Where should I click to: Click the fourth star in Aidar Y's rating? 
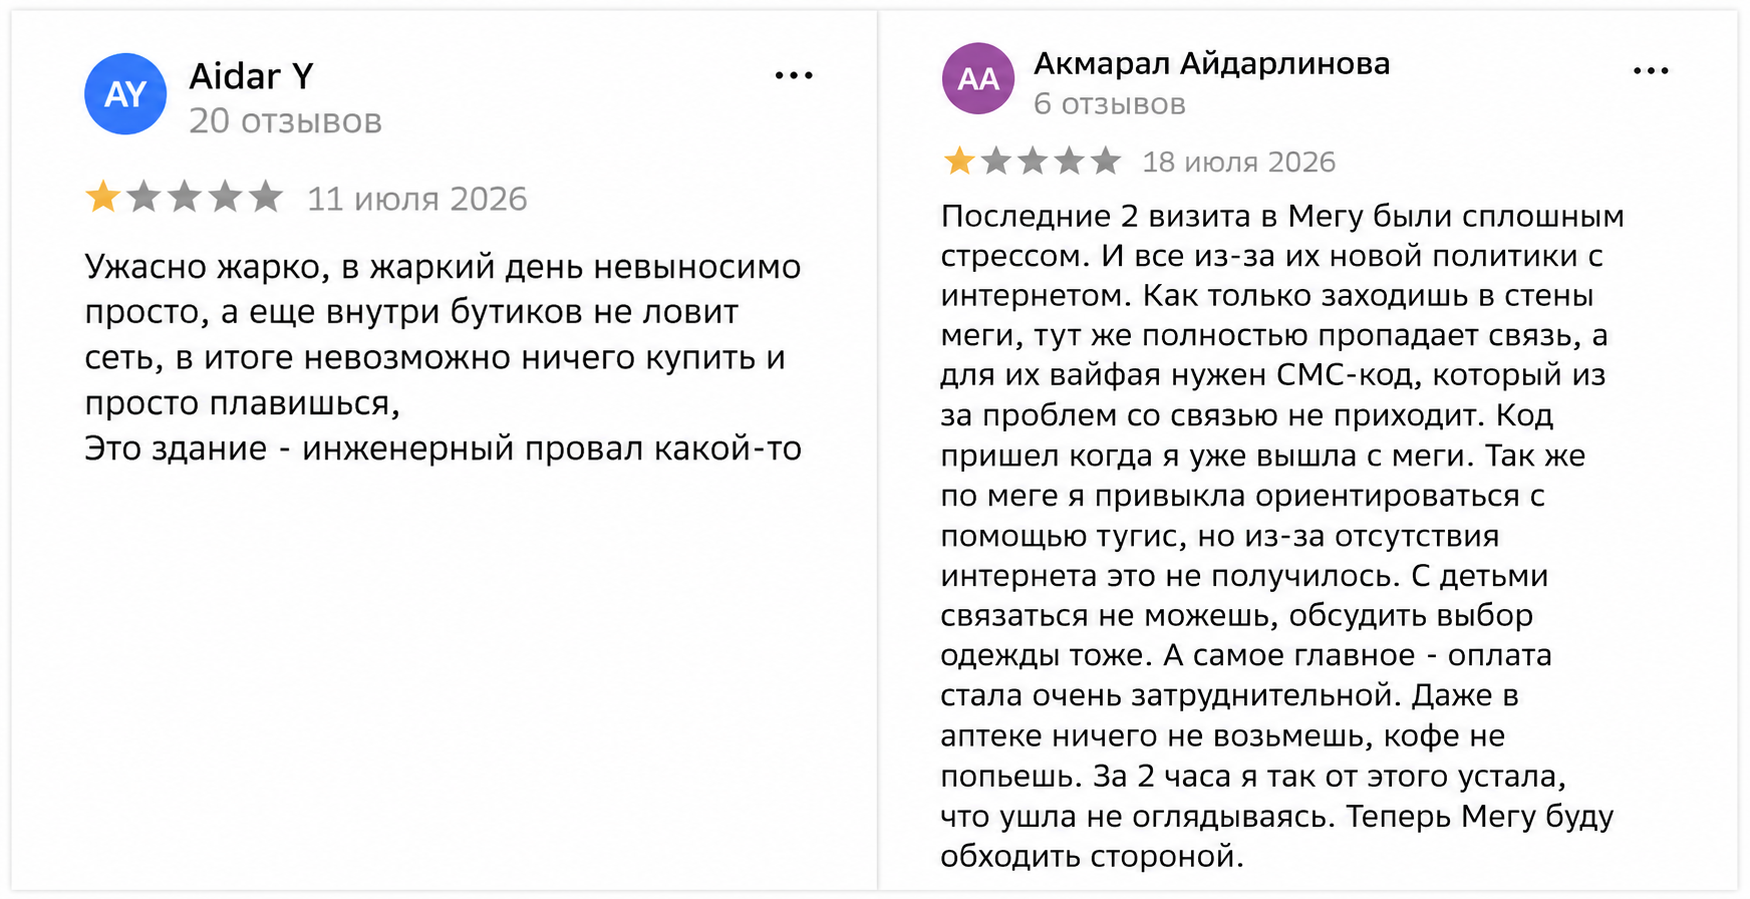(x=225, y=197)
